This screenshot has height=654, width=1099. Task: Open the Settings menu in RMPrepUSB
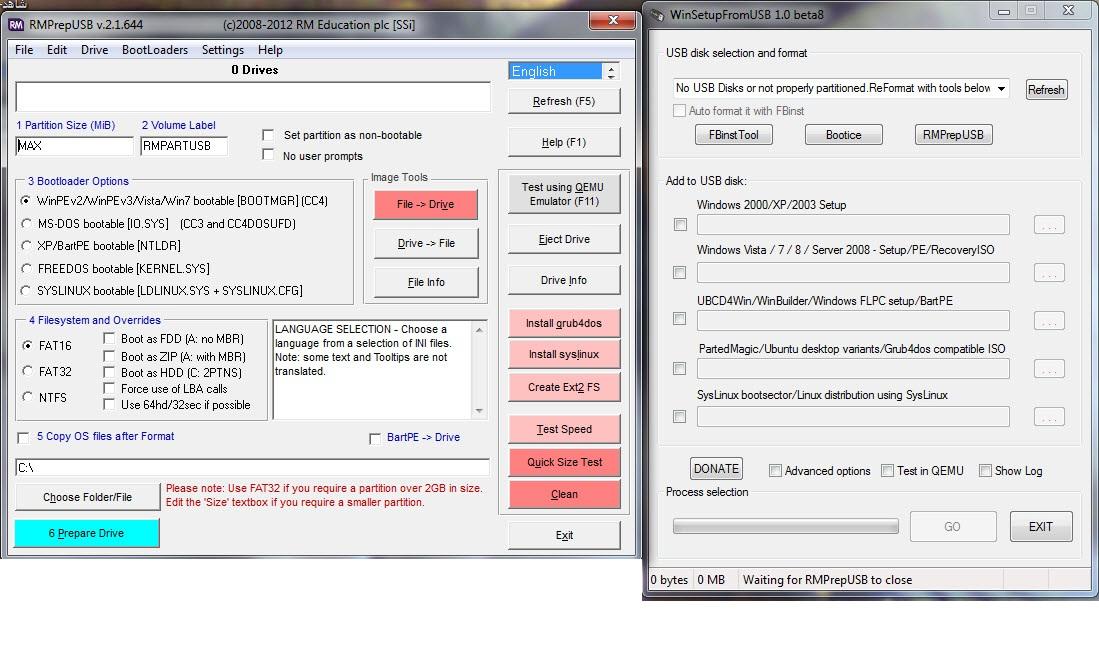(223, 50)
